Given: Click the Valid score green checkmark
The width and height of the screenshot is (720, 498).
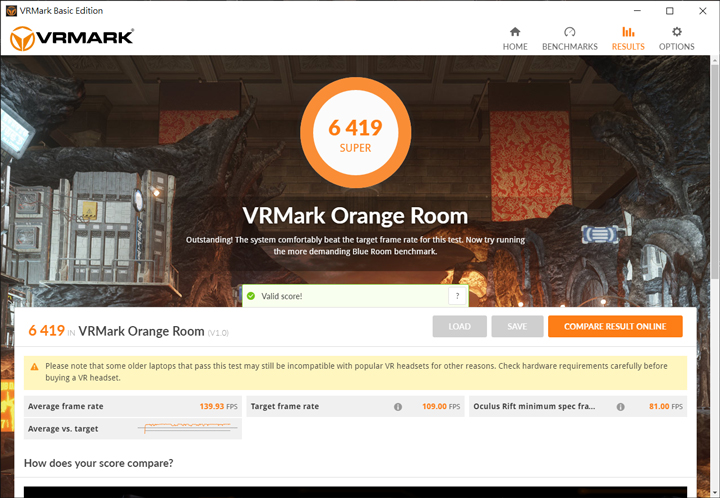Looking at the screenshot, I should (251, 296).
